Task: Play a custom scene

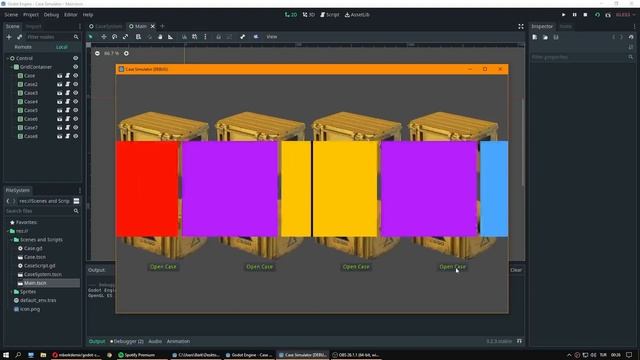Action: pos(608,15)
